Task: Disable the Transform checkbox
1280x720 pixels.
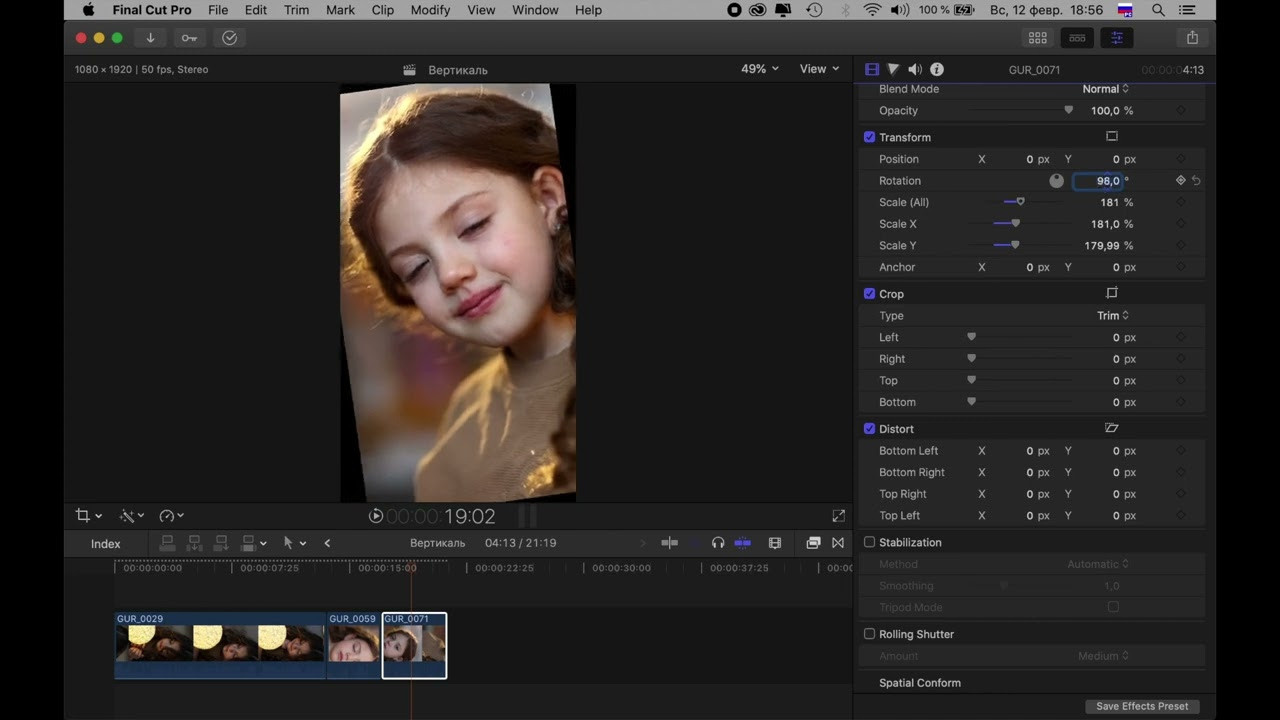Action: tap(869, 137)
